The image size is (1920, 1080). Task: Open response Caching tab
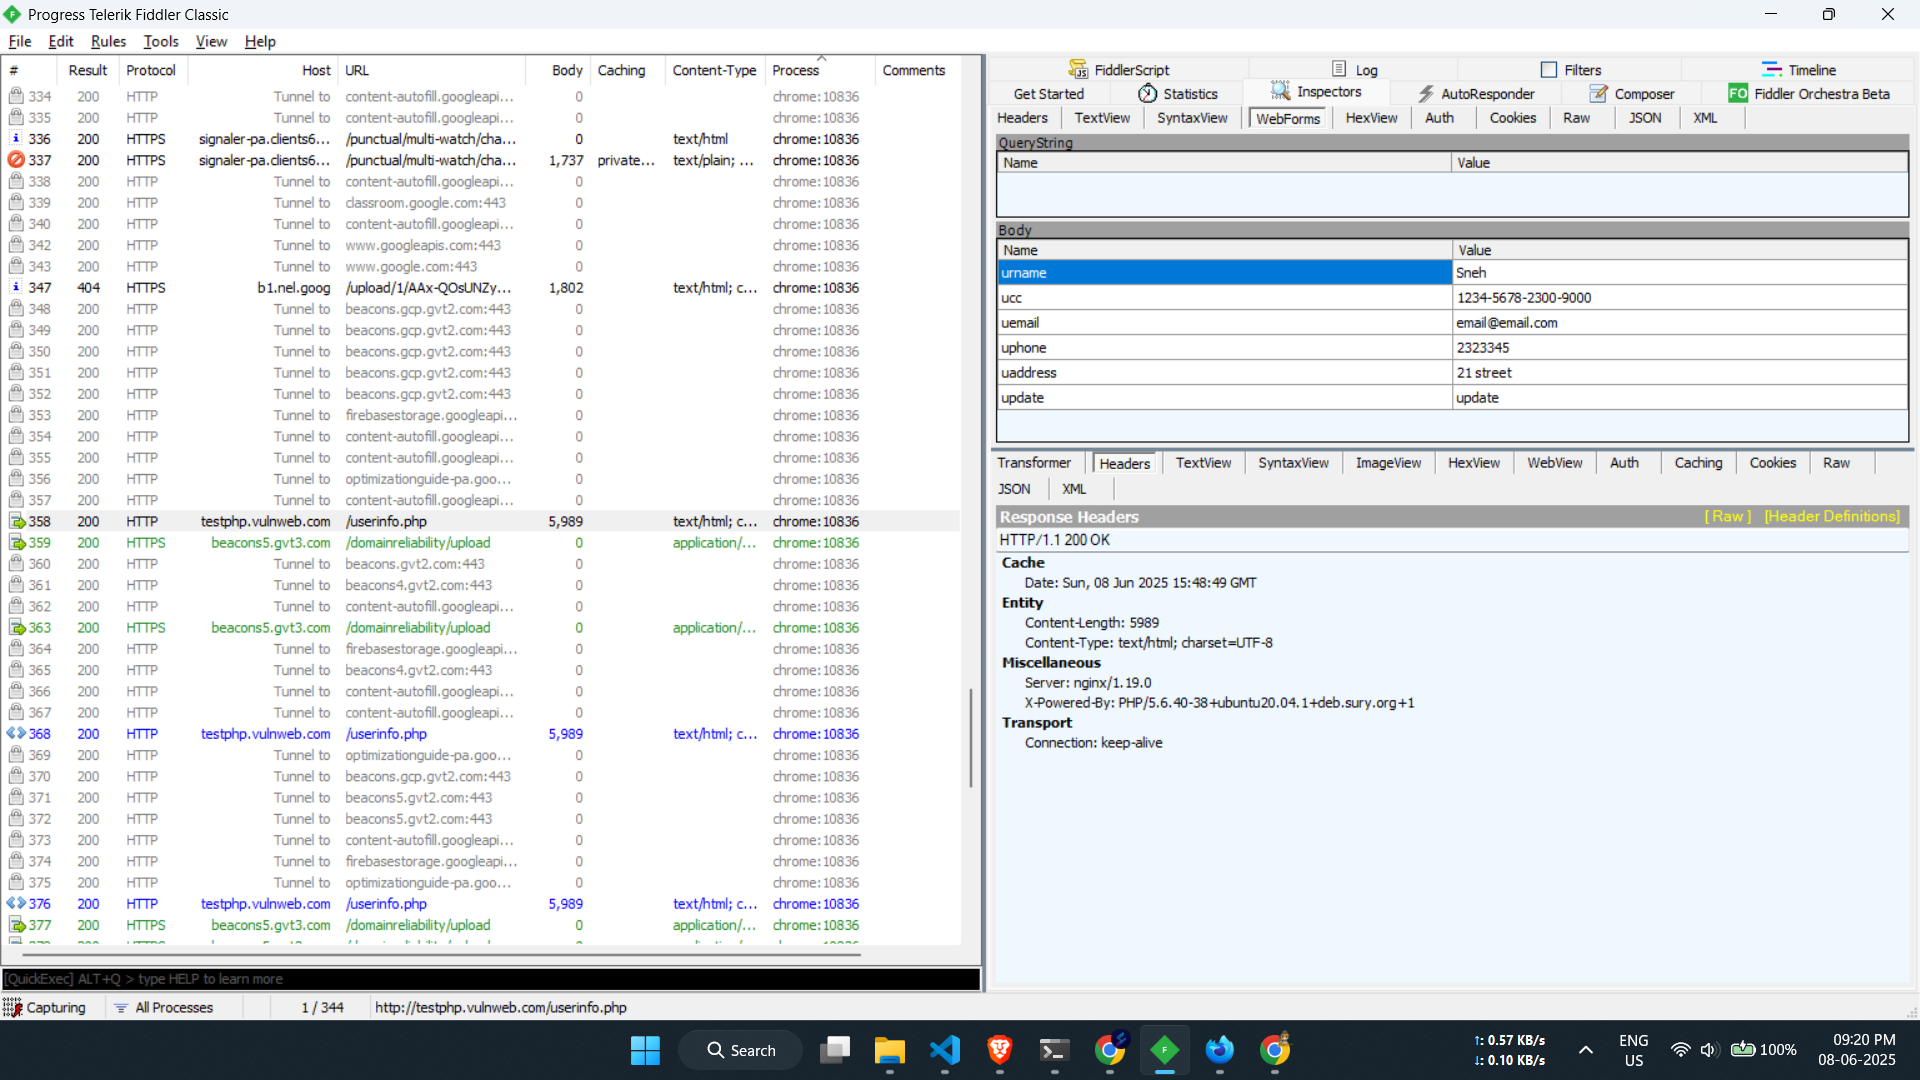click(1698, 463)
